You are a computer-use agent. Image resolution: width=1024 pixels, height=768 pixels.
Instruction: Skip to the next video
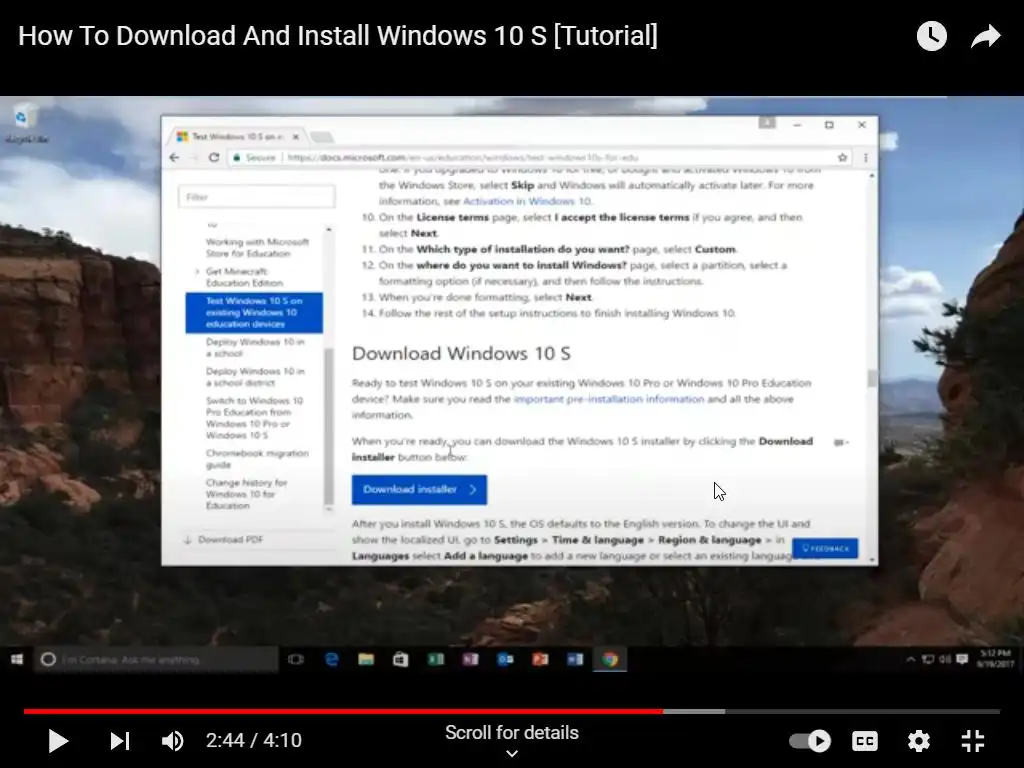120,741
